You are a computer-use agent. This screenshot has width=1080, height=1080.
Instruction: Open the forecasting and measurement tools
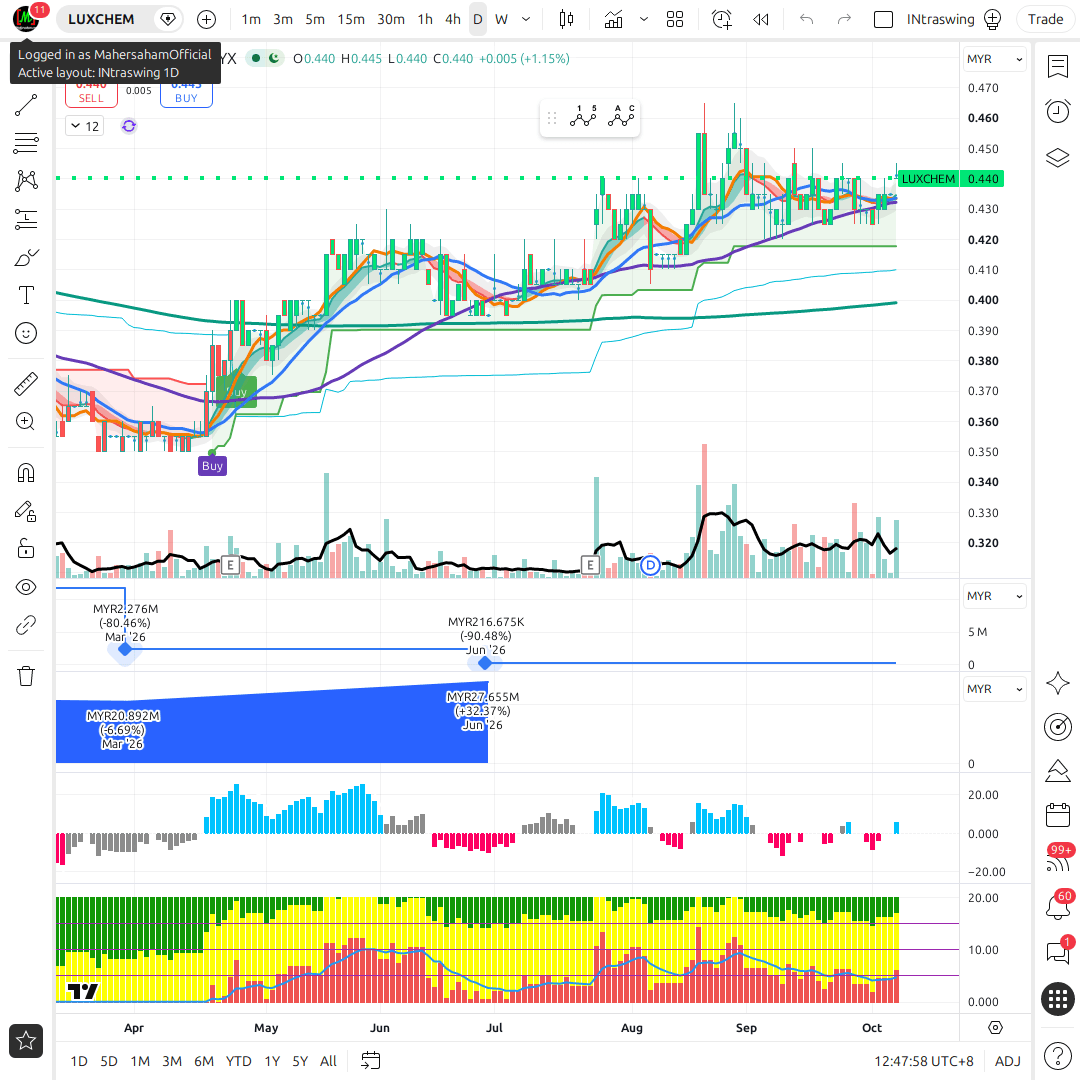click(x=26, y=219)
